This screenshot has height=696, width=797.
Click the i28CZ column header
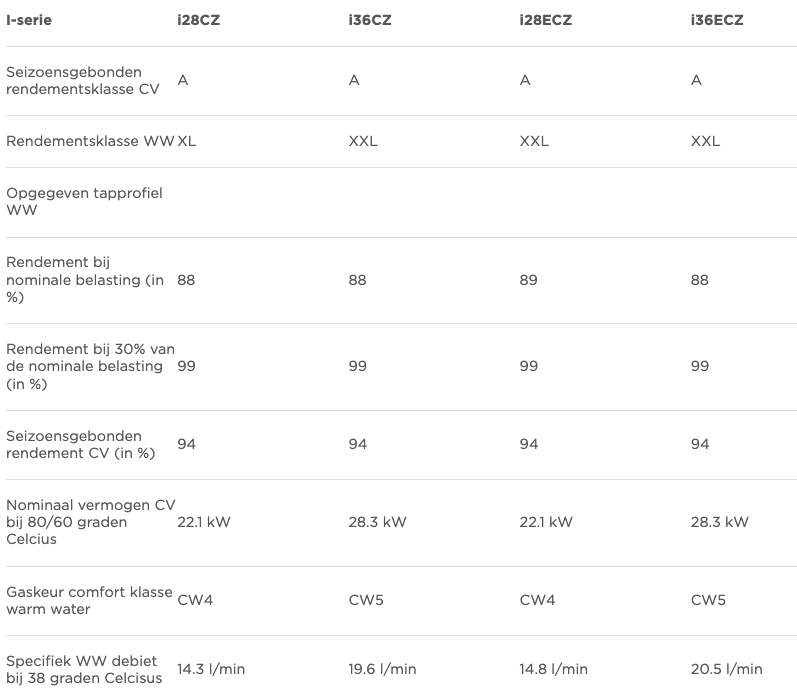(x=199, y=20)
